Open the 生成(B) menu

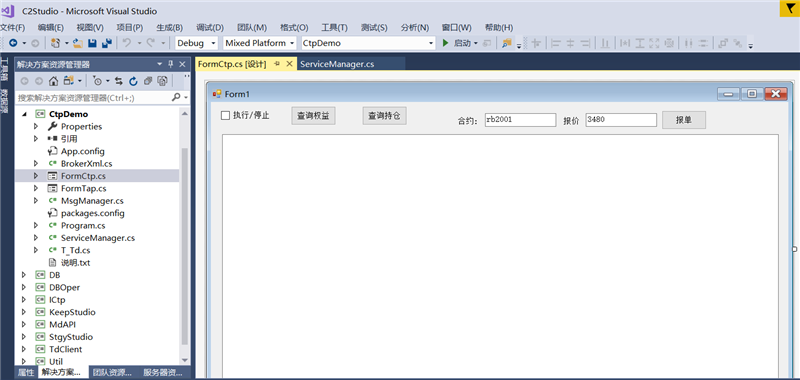169,28
